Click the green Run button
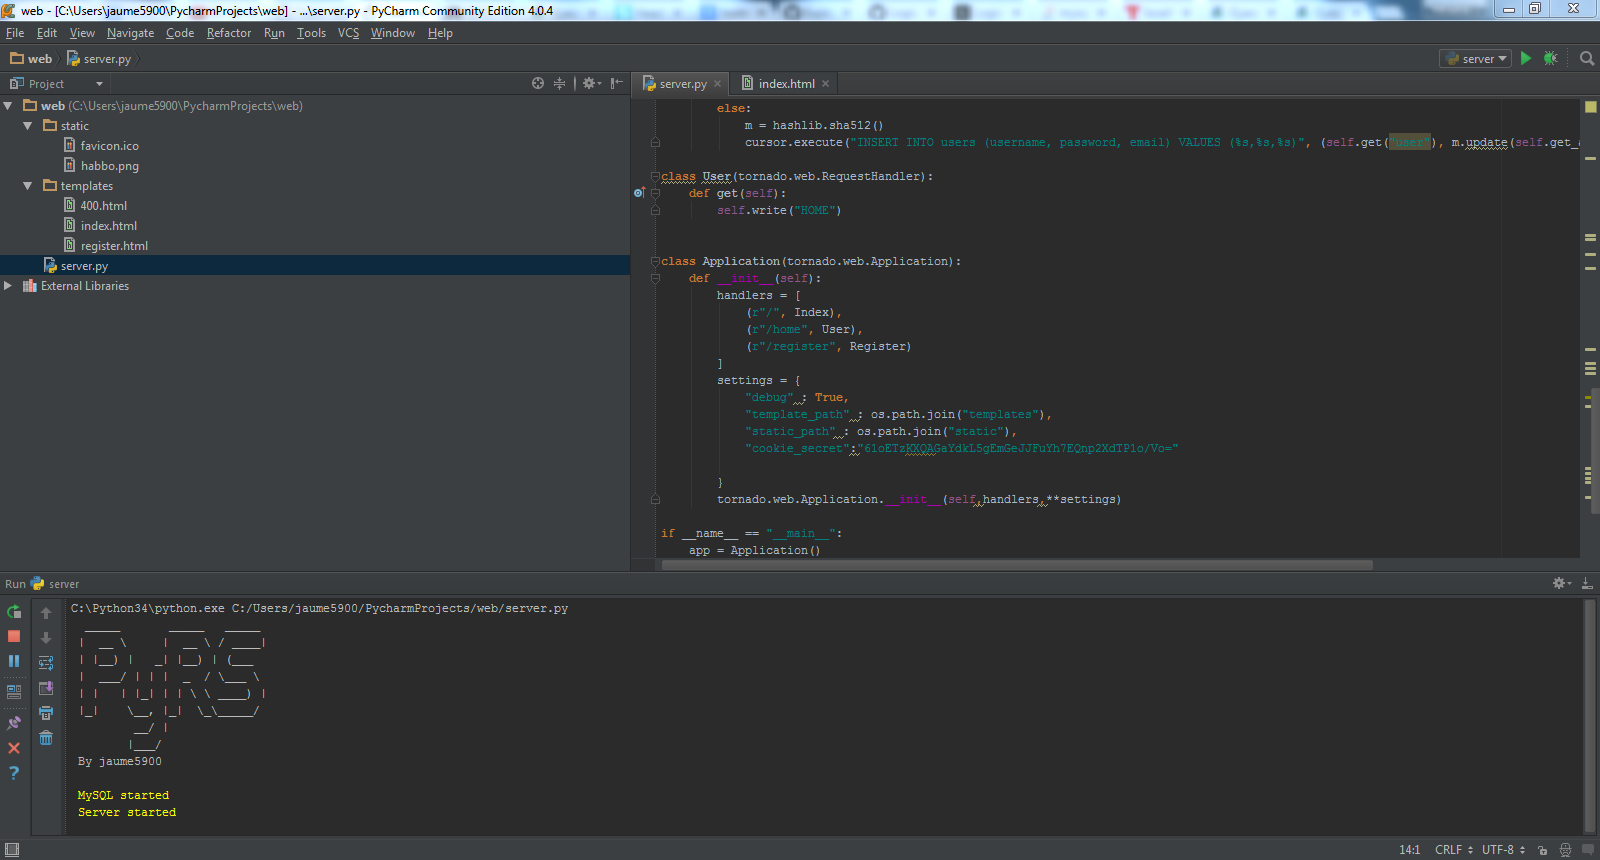Screen dimensions: 1600x860 (1526, 59)
